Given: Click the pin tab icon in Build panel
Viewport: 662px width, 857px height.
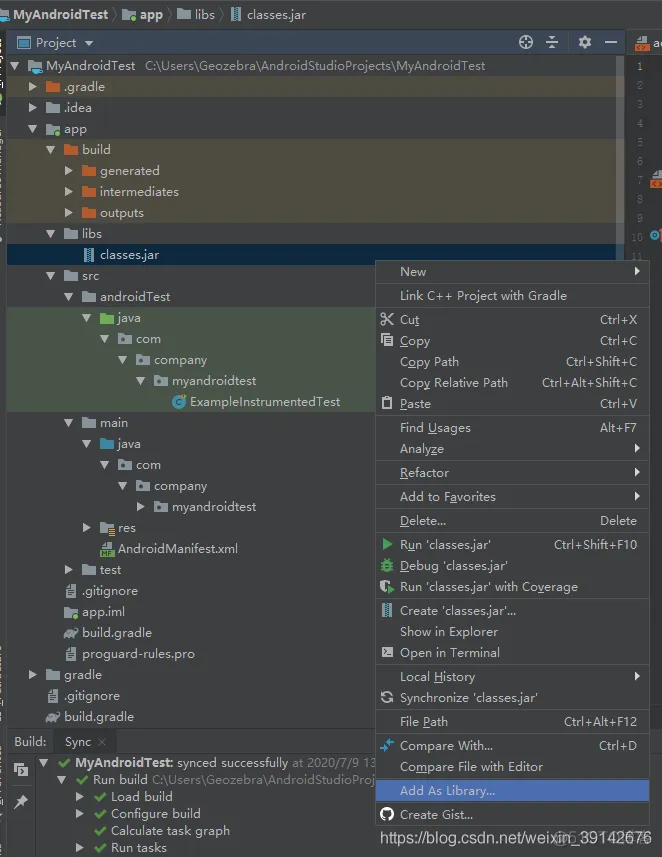Looking at the screenshot, I should tap(21, 801).
